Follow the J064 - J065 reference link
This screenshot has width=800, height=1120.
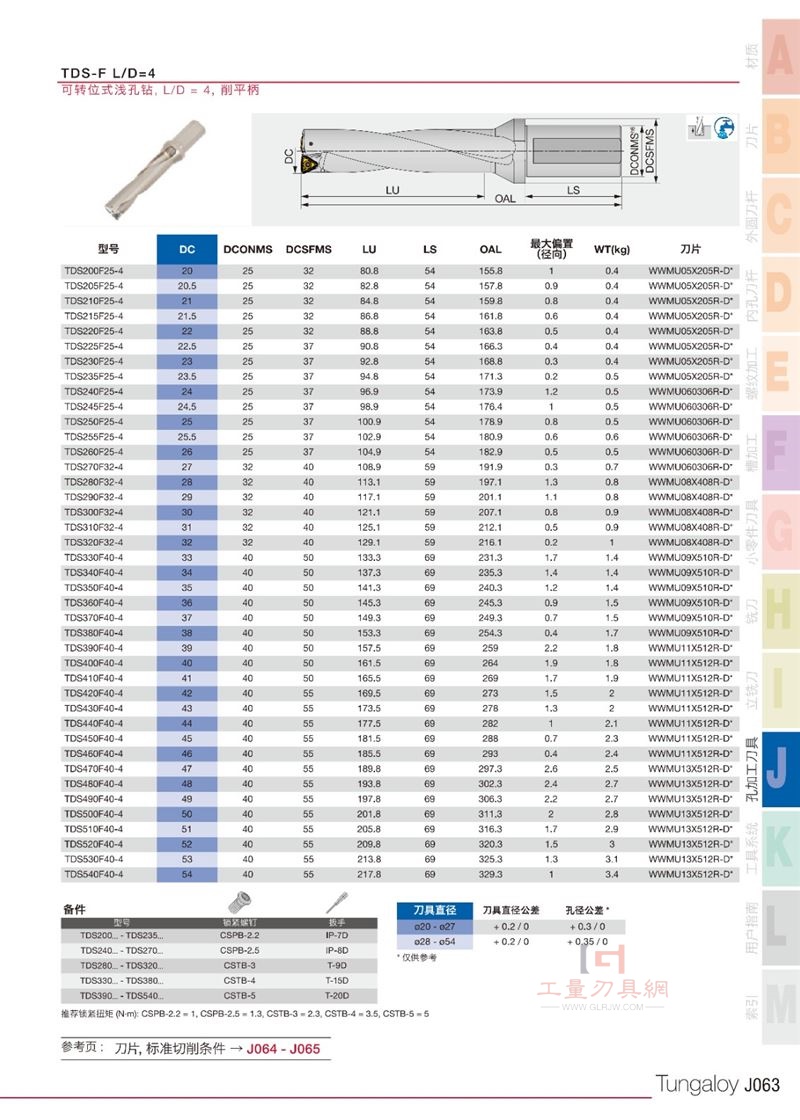[x=283, y=1049]
